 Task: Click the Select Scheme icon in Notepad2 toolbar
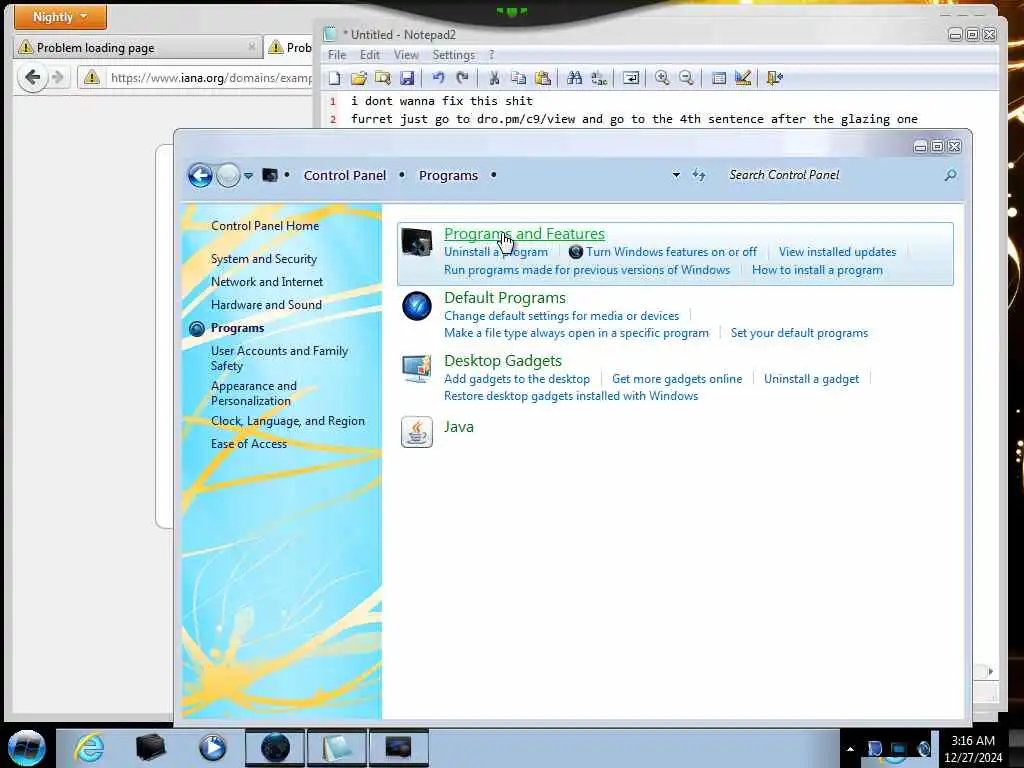[x=718, y=78]
